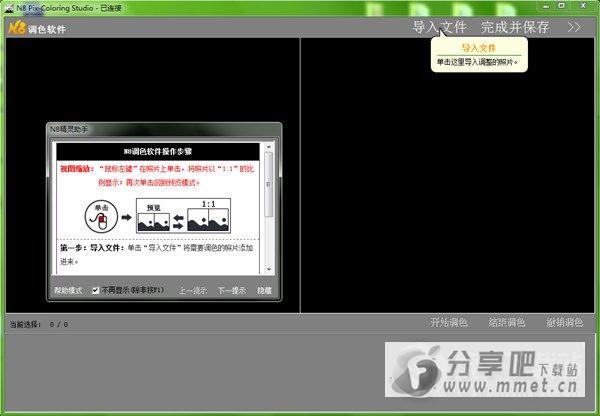Minimize the N8 Pix-Coloring Studio window
This screenshot has width=600, height=416.
546,6
